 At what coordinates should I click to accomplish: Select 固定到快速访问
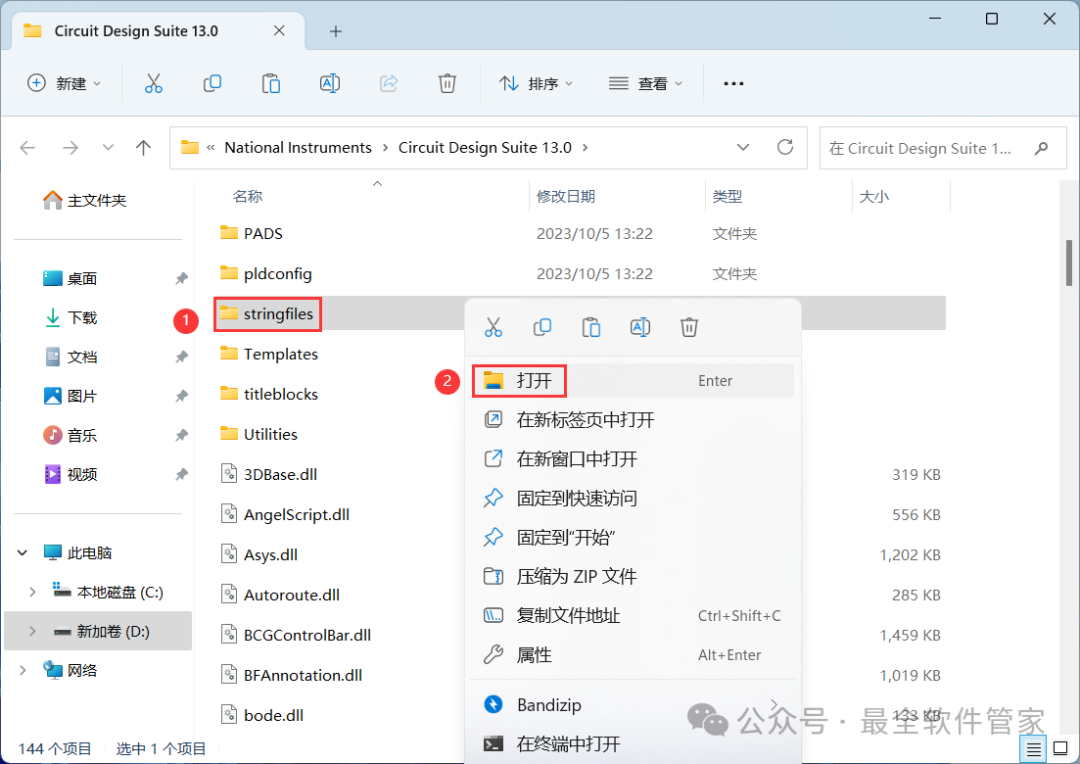coord(632,498)
